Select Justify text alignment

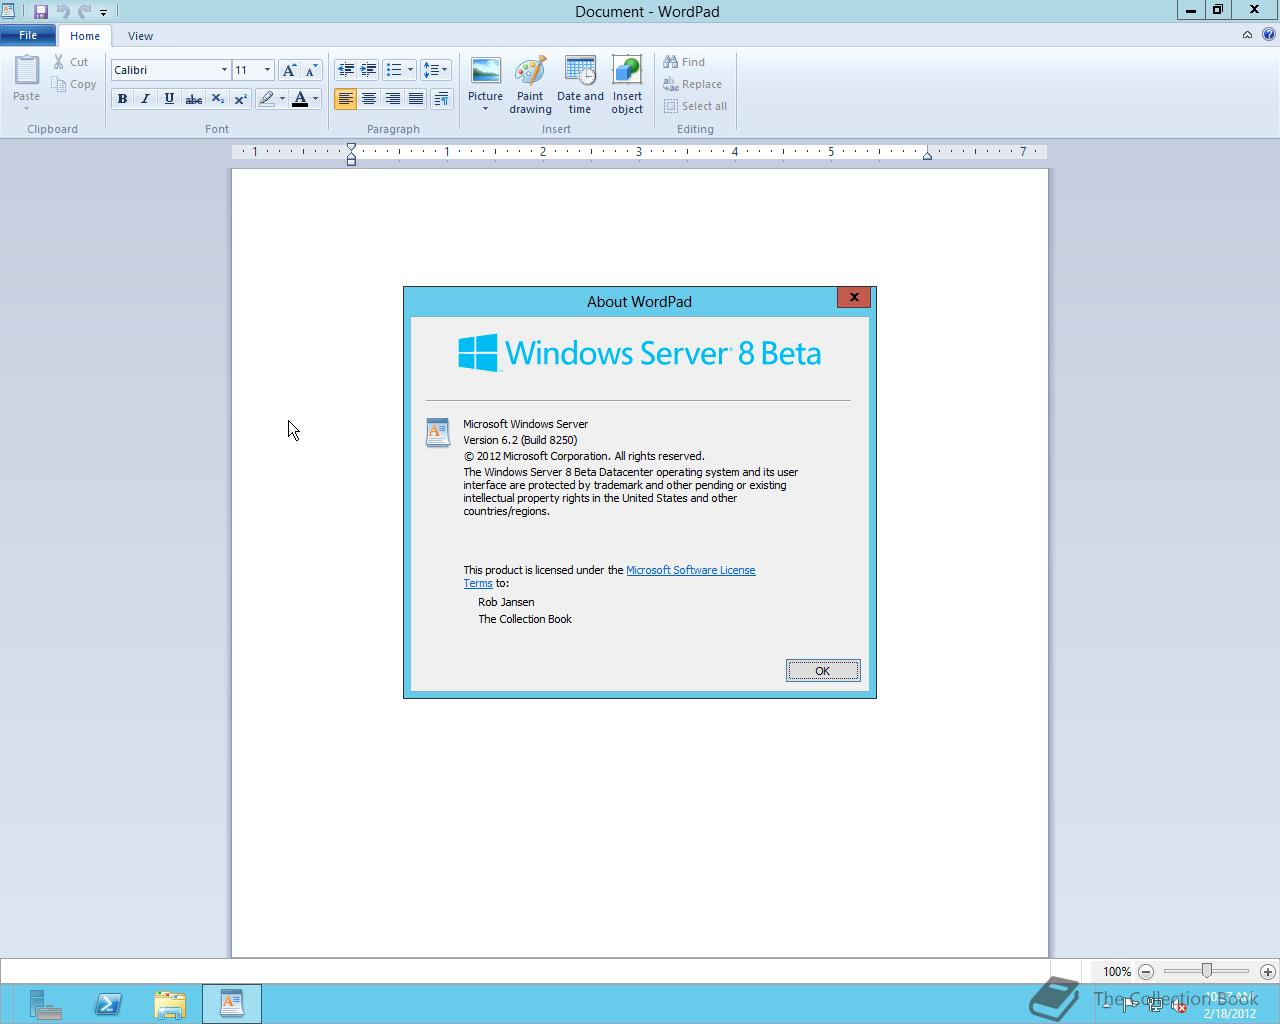[416, 99]
